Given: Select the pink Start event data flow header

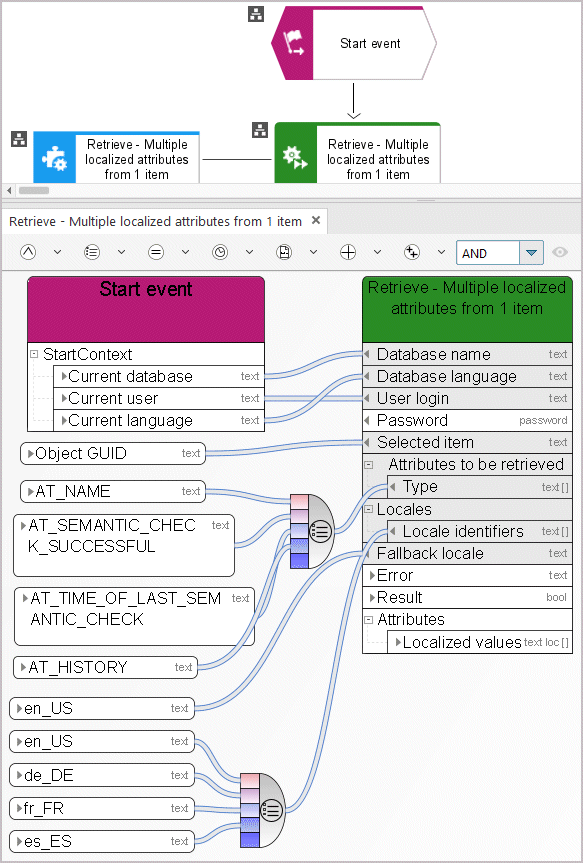Looking at the screenshot, I should pos(146,309).
